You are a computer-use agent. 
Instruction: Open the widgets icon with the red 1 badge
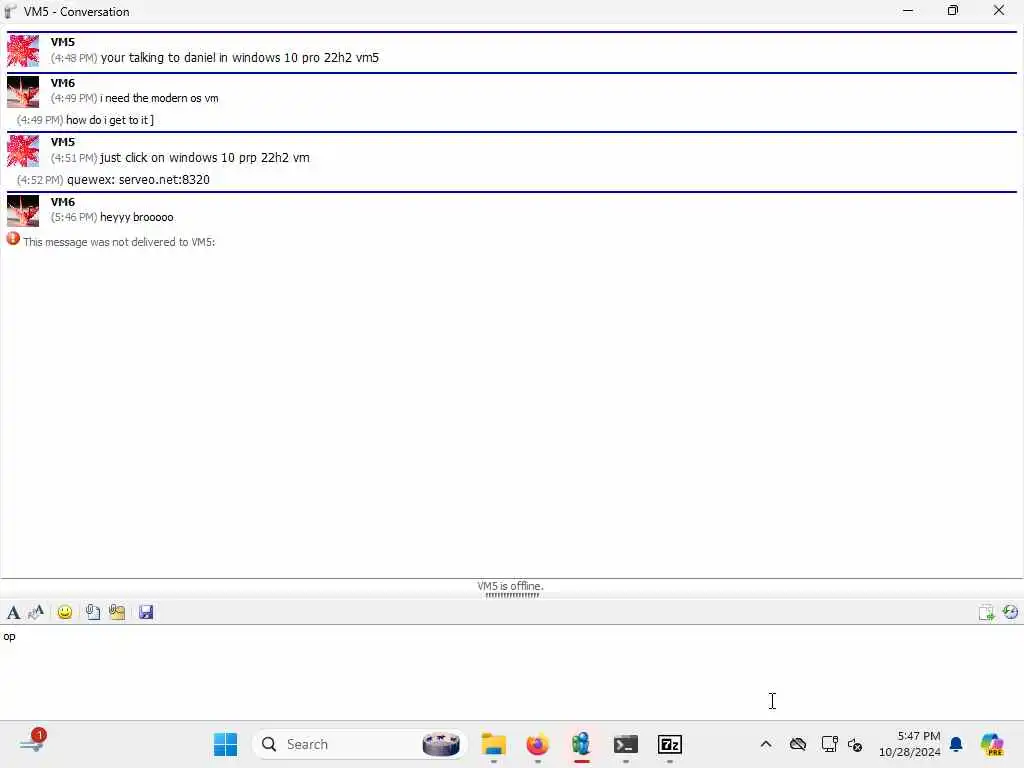click(x=33, y=741)
